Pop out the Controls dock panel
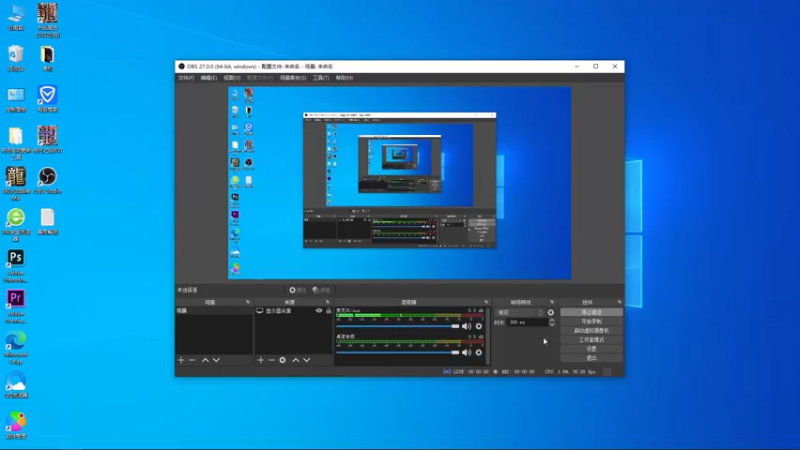Image resolution: width=800 pixels, height=450 pixels. [619, 302]
